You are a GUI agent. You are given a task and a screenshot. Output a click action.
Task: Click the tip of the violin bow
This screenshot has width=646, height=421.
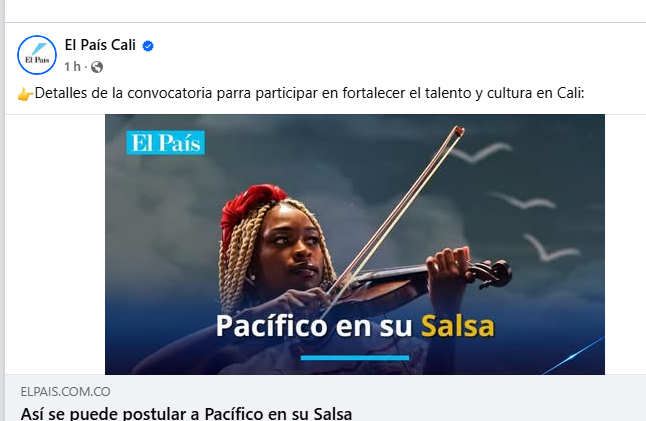click(459, 131)
